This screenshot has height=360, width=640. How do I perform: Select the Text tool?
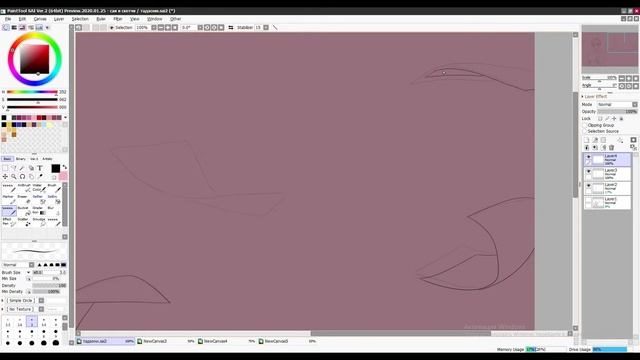40,168
